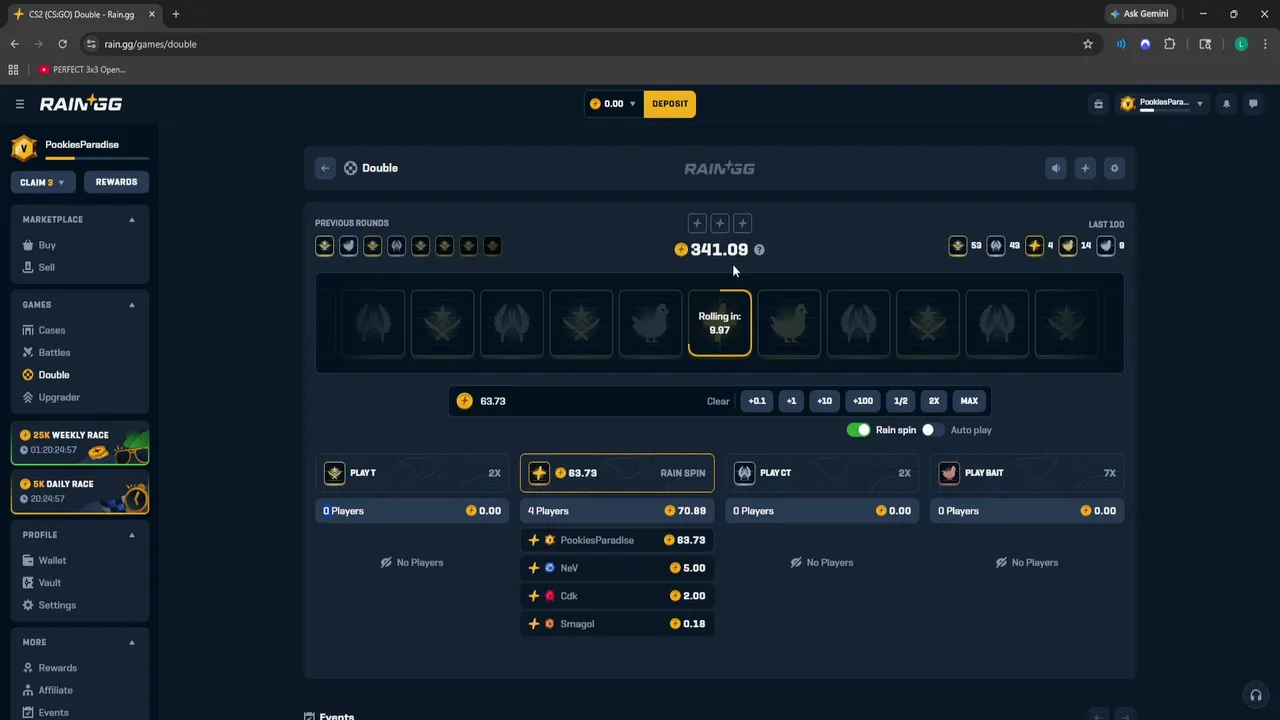
Task: Collapse the PROFILE section
Action: [x=131, y=535]
